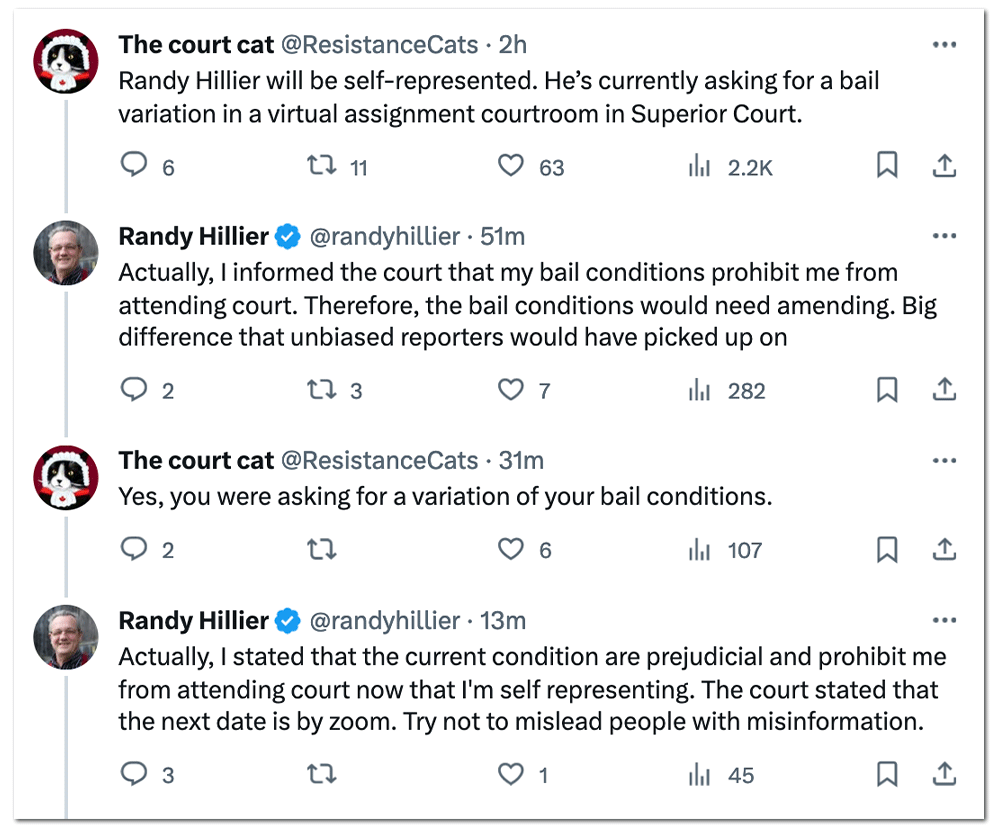Retweet The court cat's 31m tweet

320,549
